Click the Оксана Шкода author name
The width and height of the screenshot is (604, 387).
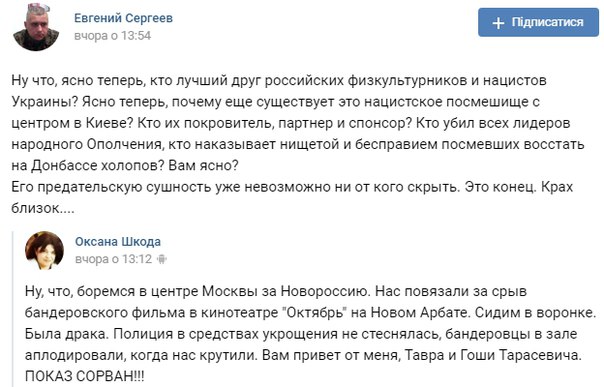point(118,242)
